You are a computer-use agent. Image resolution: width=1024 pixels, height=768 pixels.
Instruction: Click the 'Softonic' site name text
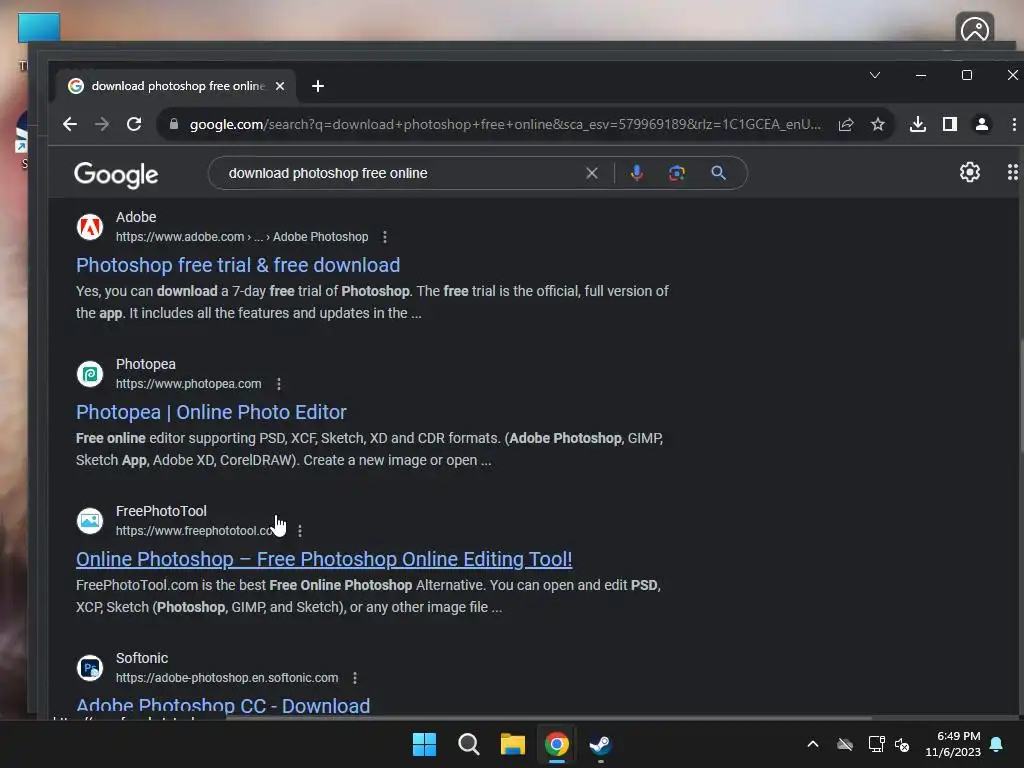(142, 658)
